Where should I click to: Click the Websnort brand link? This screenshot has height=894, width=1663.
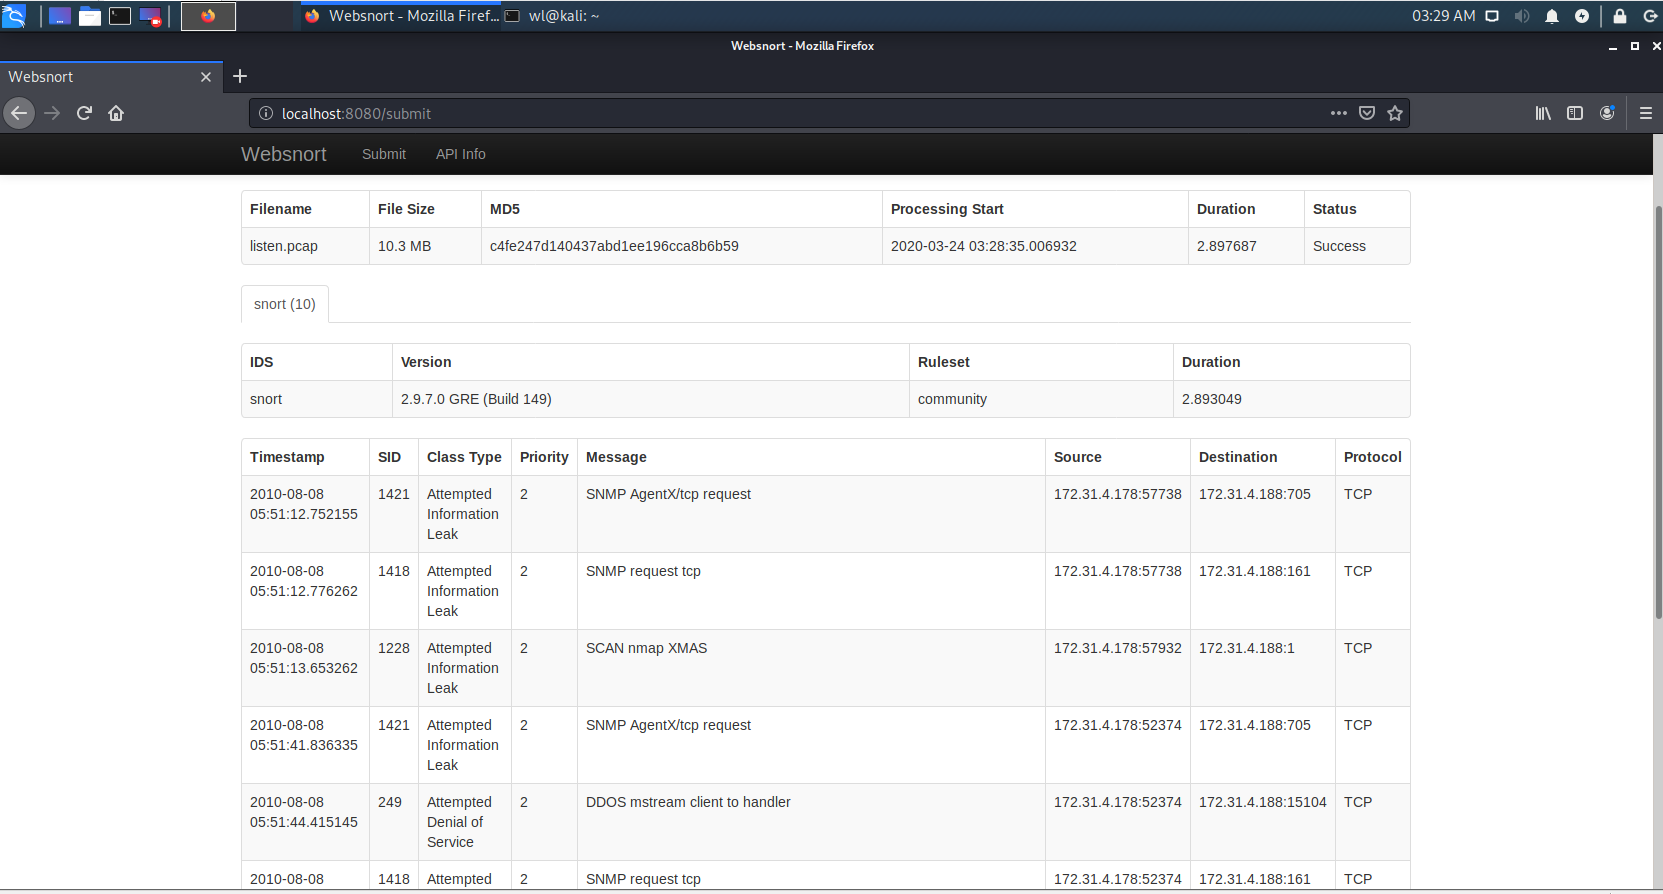coord(284,154)
